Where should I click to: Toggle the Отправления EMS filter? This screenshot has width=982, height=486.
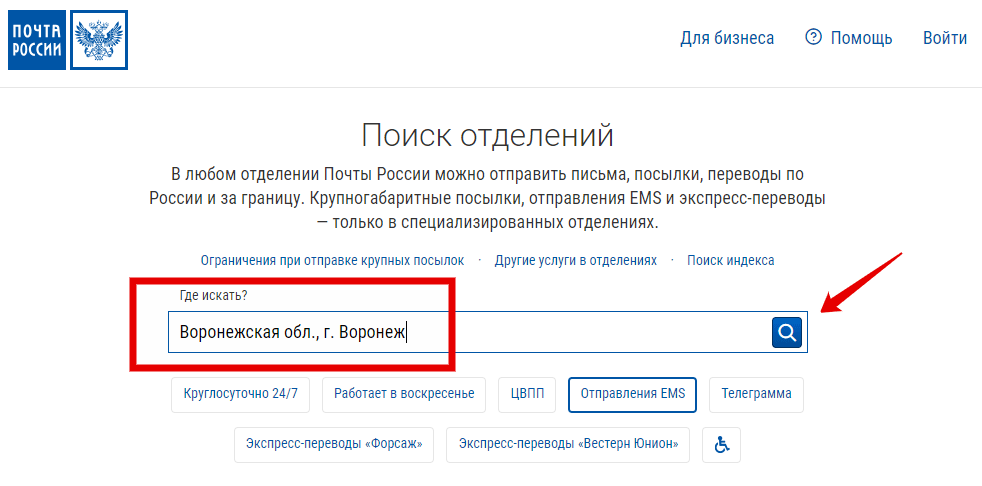[633, 395]
